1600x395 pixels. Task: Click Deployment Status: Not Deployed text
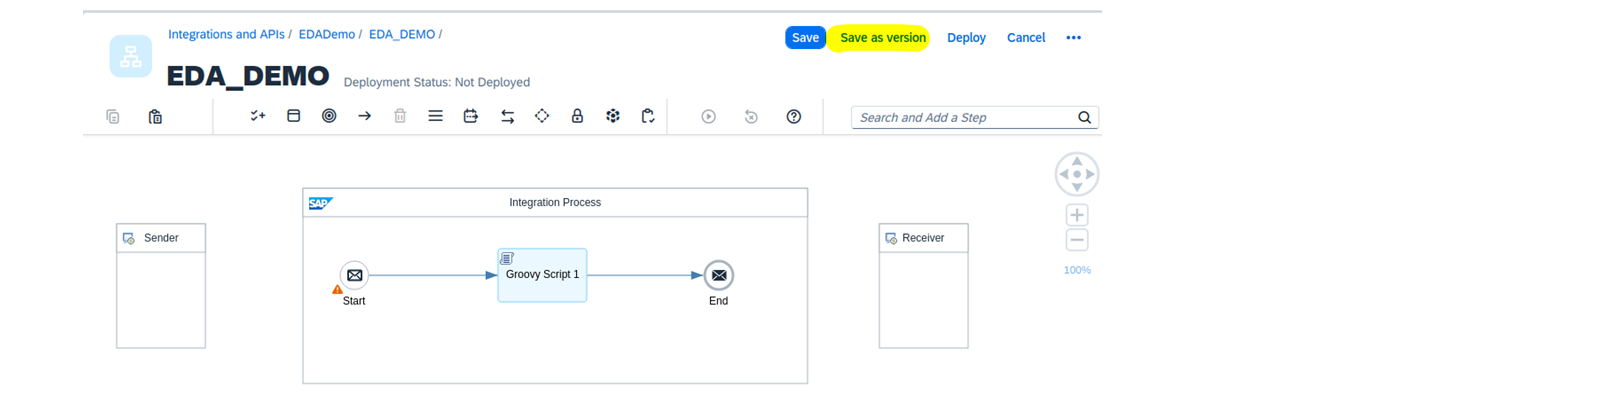[x=437, y=83]
